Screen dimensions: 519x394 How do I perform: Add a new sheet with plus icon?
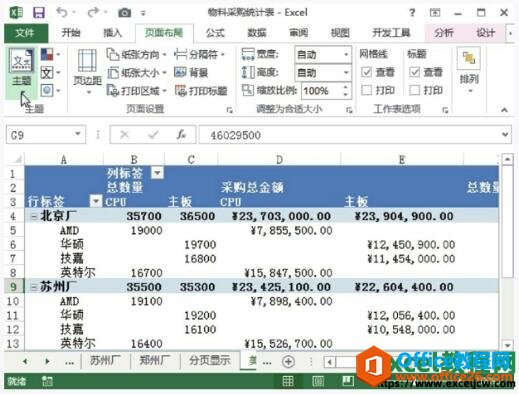coord(288,361)
